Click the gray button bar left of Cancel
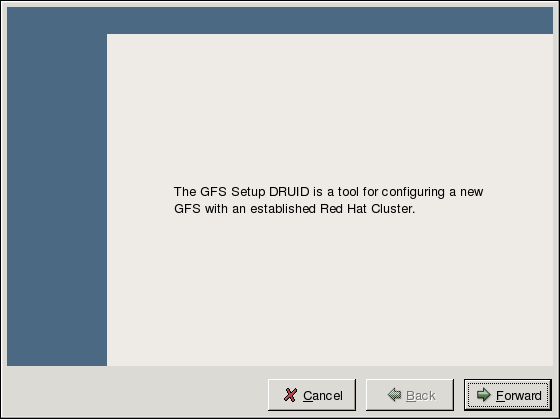Screen dimensions: 560x419 click(x=136, y=395)
